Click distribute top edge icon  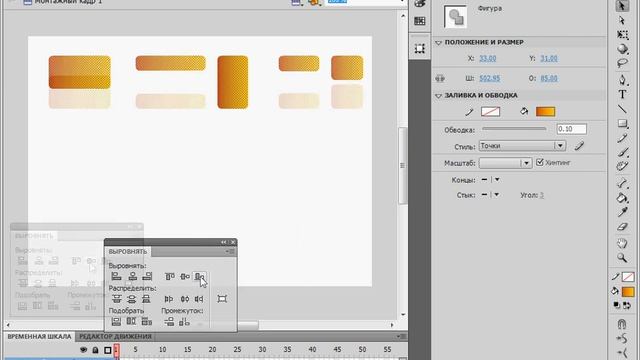[x=116, y=299]
